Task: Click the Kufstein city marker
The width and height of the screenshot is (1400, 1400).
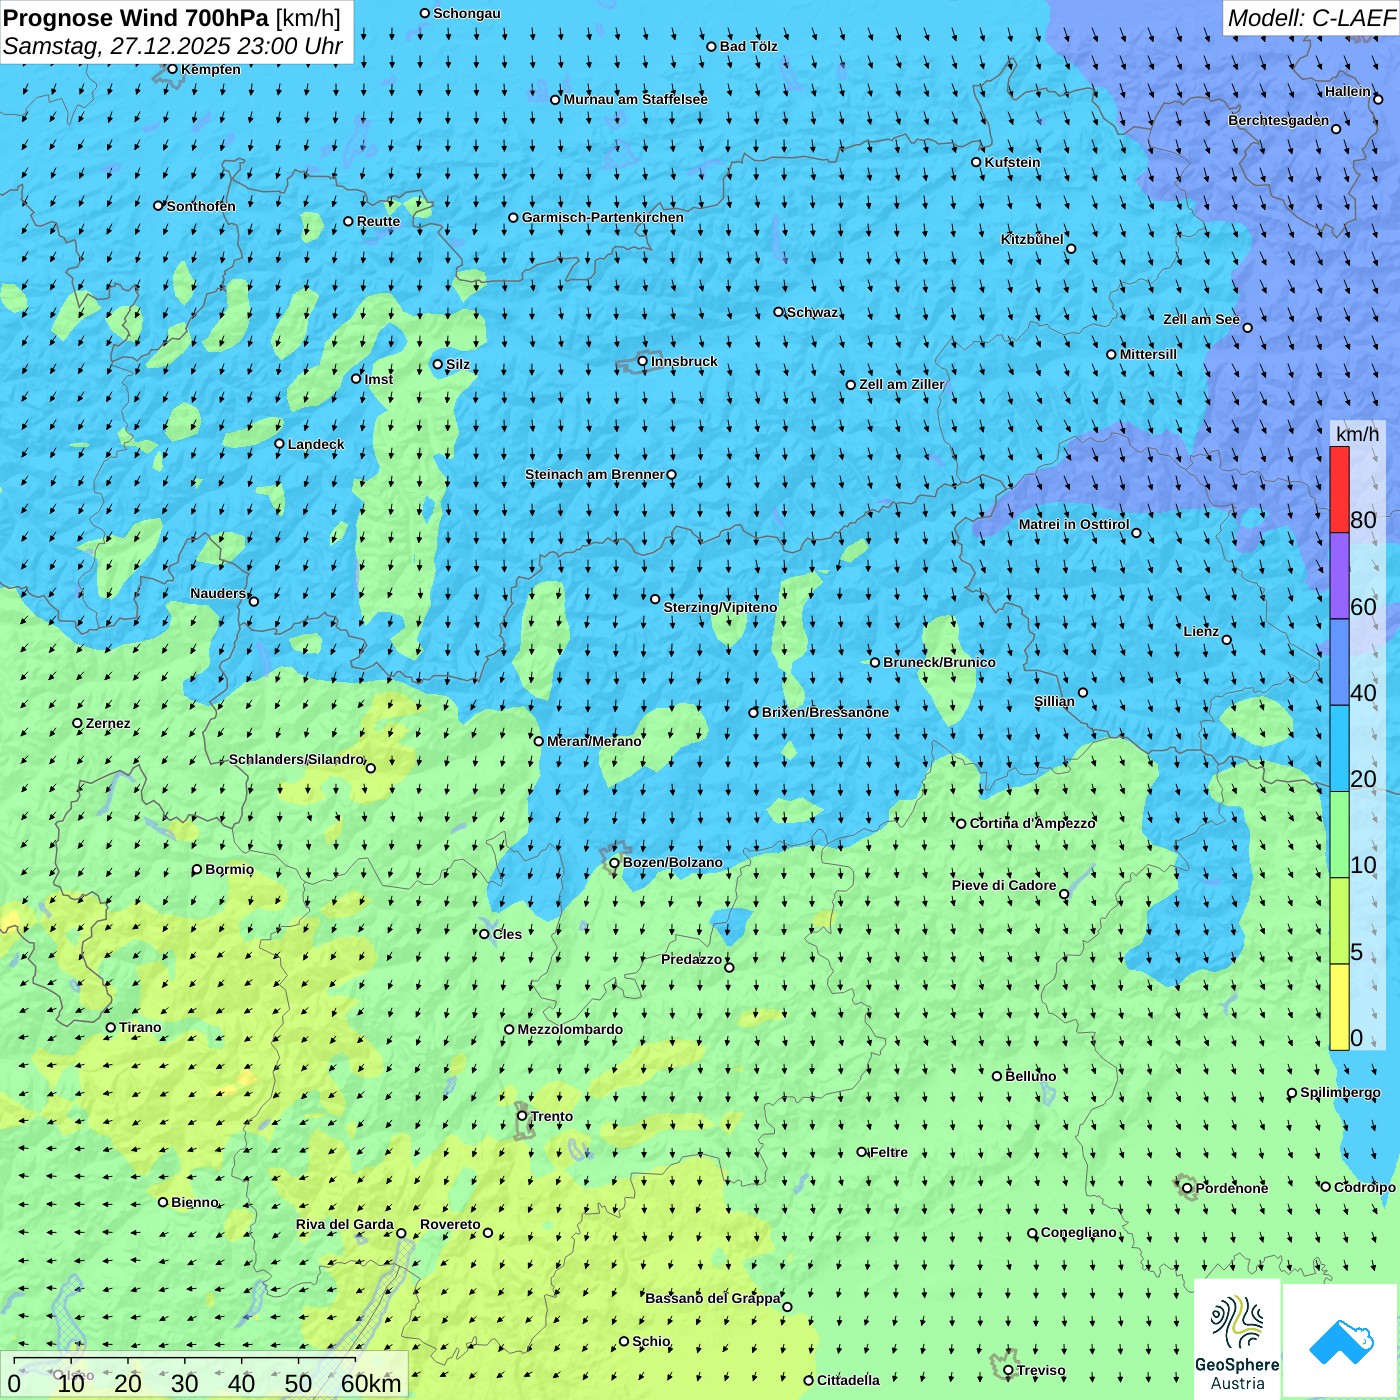Action: 977,162
